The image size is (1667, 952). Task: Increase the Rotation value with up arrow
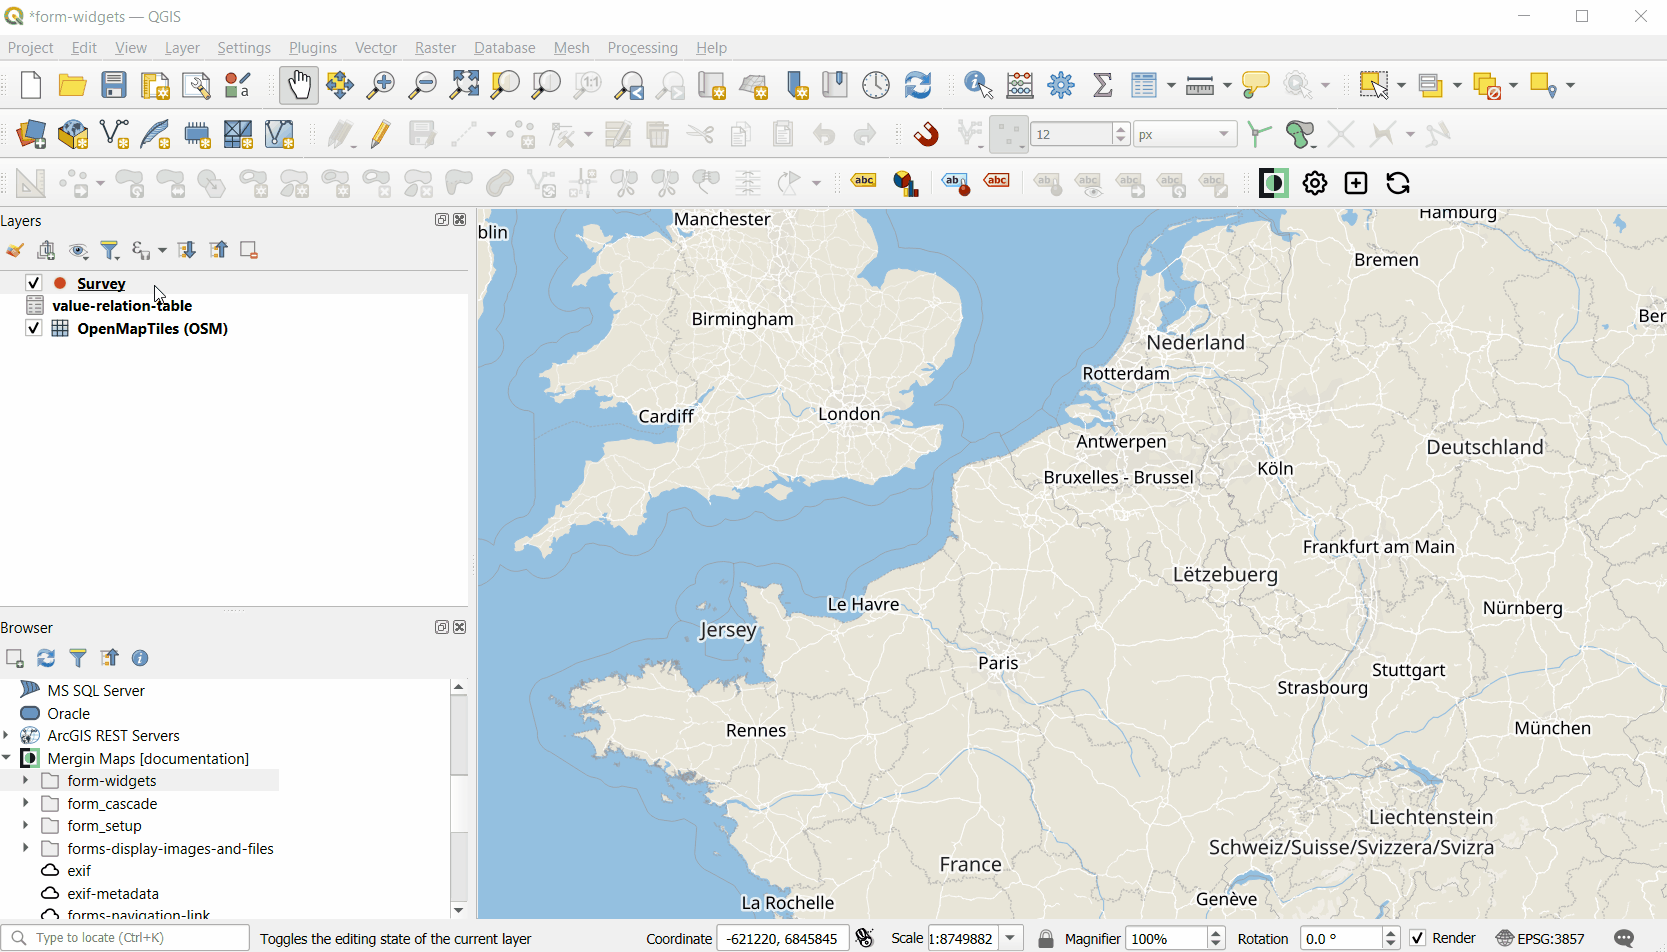tap(1390, 932)
